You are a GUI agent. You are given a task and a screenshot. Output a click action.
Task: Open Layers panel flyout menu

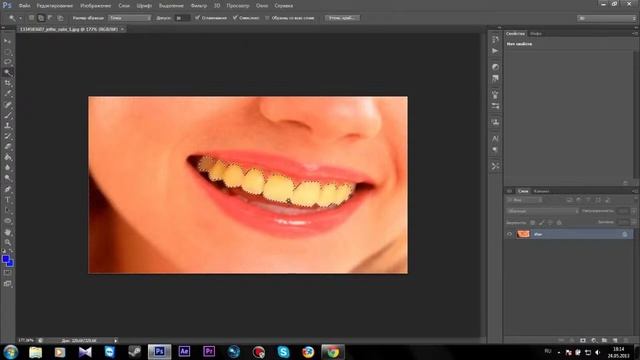point(635,191)
